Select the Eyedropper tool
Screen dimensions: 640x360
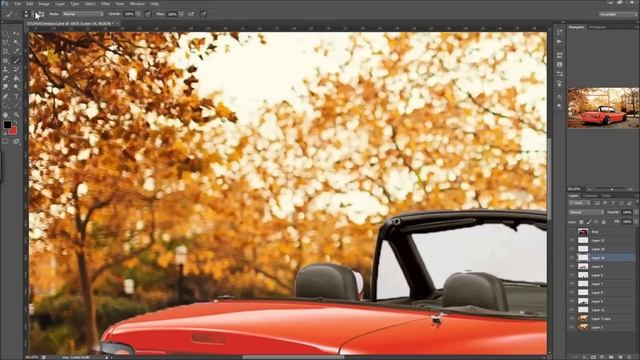tap(16, 51)
